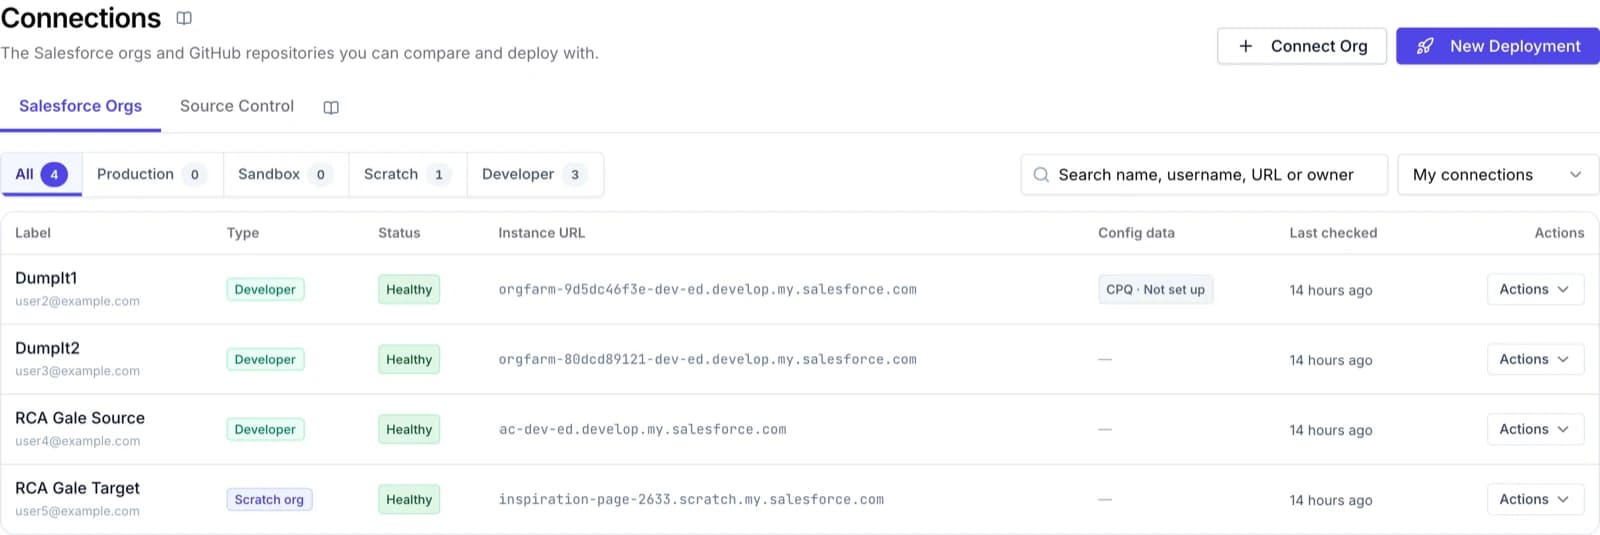Screen dimensions: 1600x535
Task: Click user2@example.com under DumpIt1
Action: (x=77, y=301)
